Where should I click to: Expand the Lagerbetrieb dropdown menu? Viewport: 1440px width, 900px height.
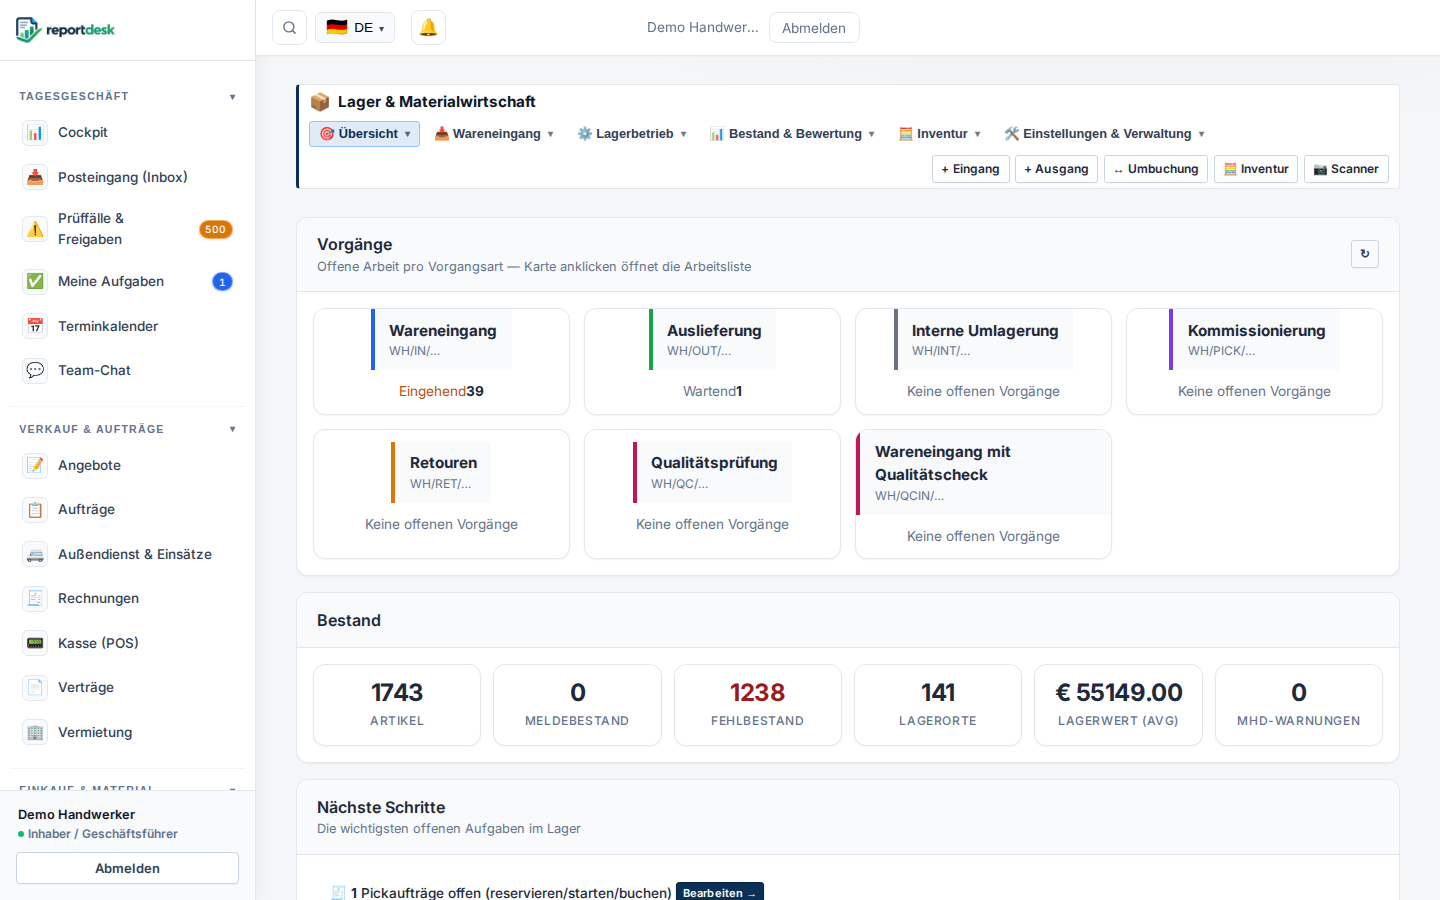point(632,134)
